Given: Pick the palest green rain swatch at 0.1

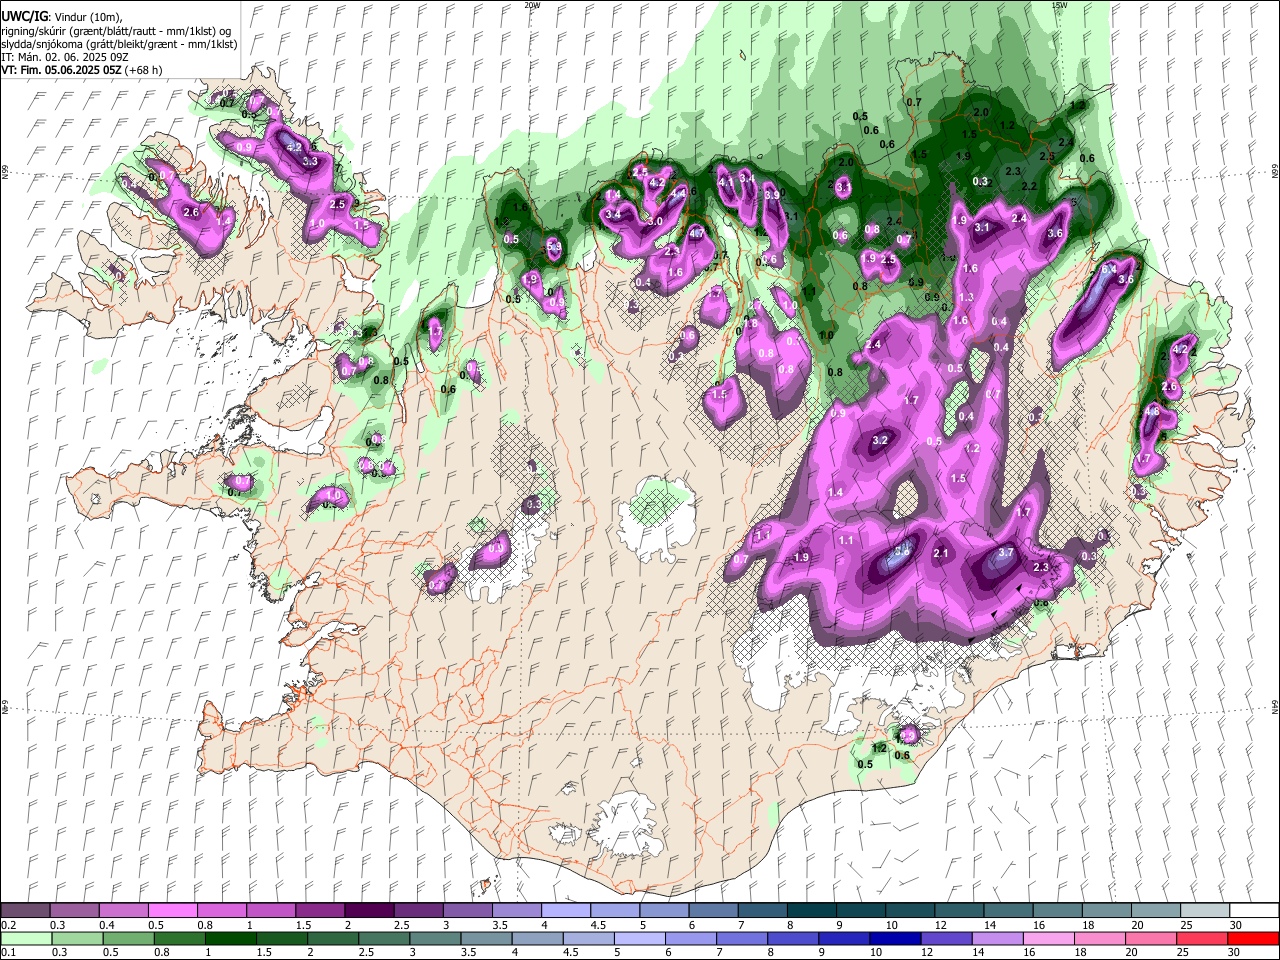Looking at the screenshot, I should click(25, 938).
